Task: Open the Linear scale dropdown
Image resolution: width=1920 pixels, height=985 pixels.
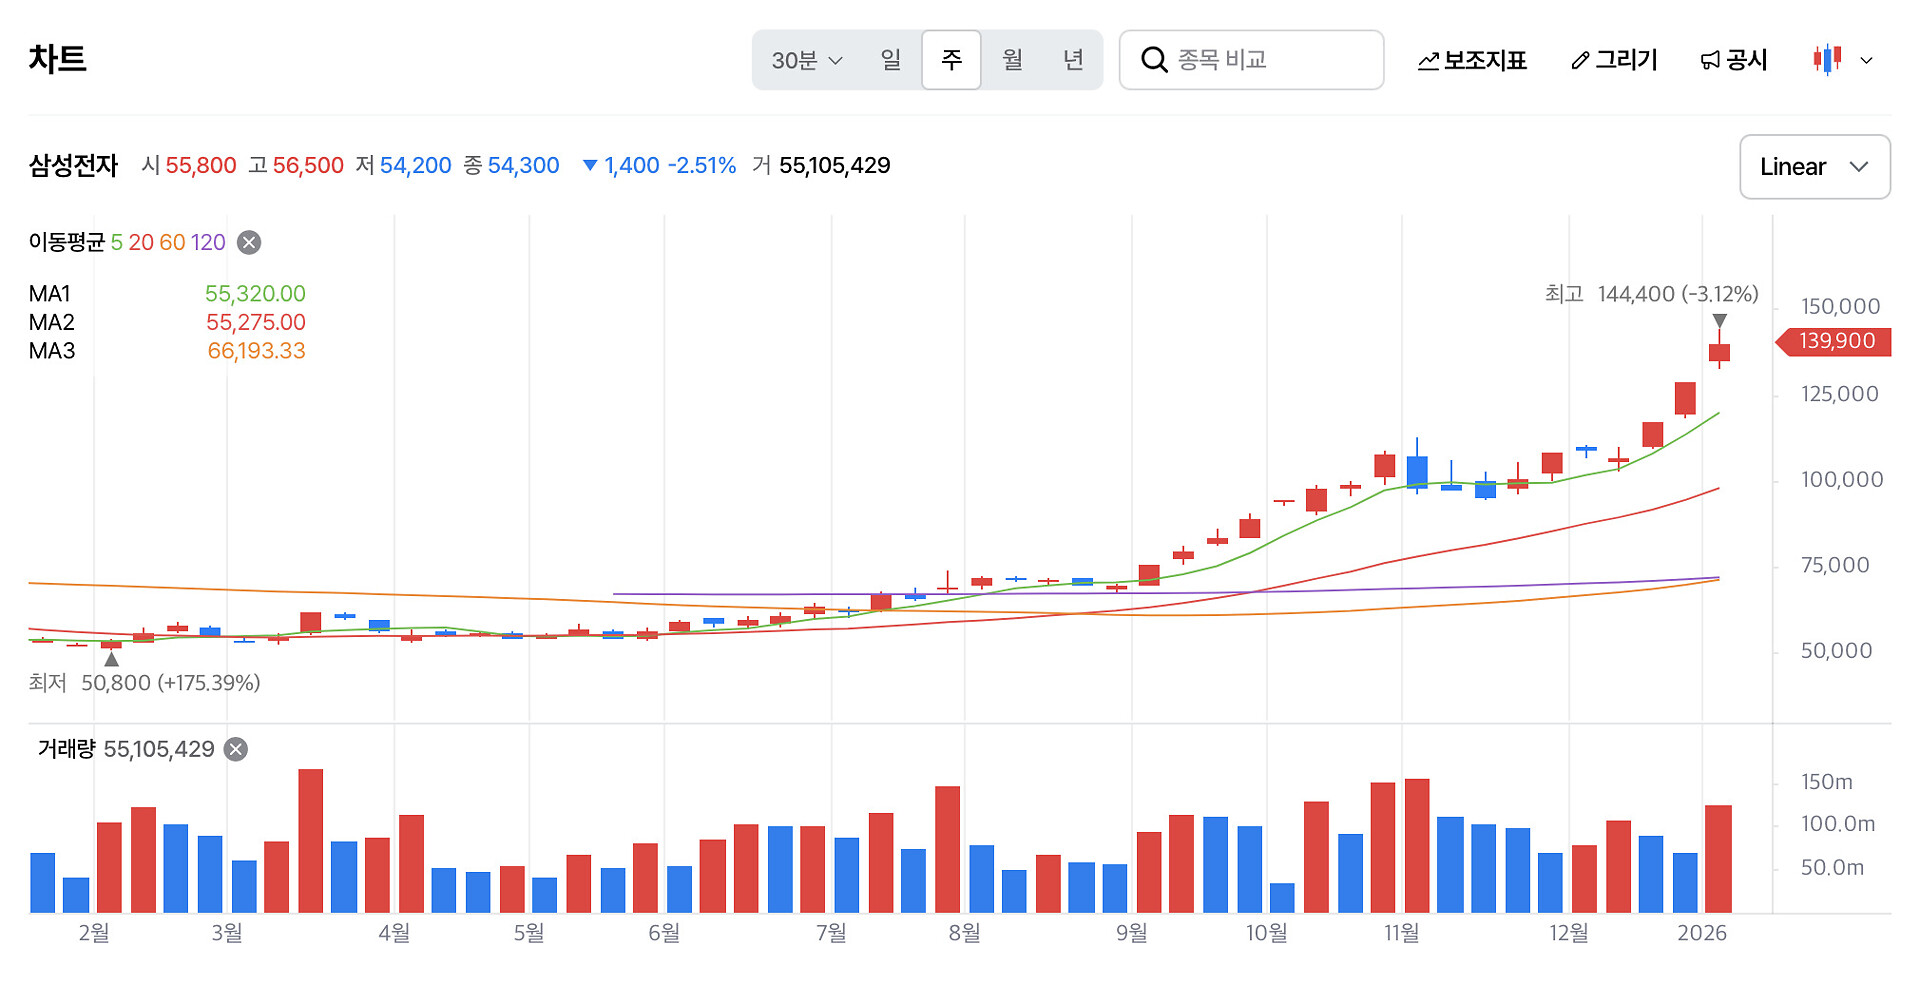Action: point(1814,167)
